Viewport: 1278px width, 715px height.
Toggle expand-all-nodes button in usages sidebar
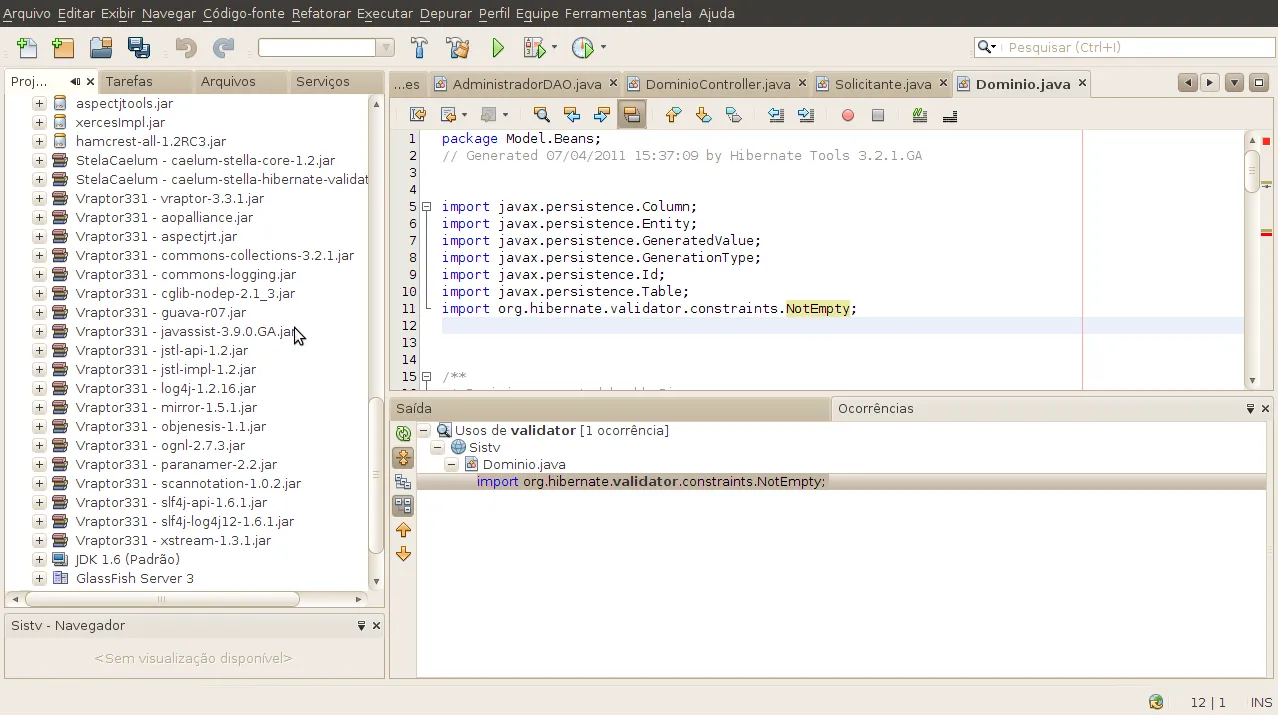[x=403, y=458]
